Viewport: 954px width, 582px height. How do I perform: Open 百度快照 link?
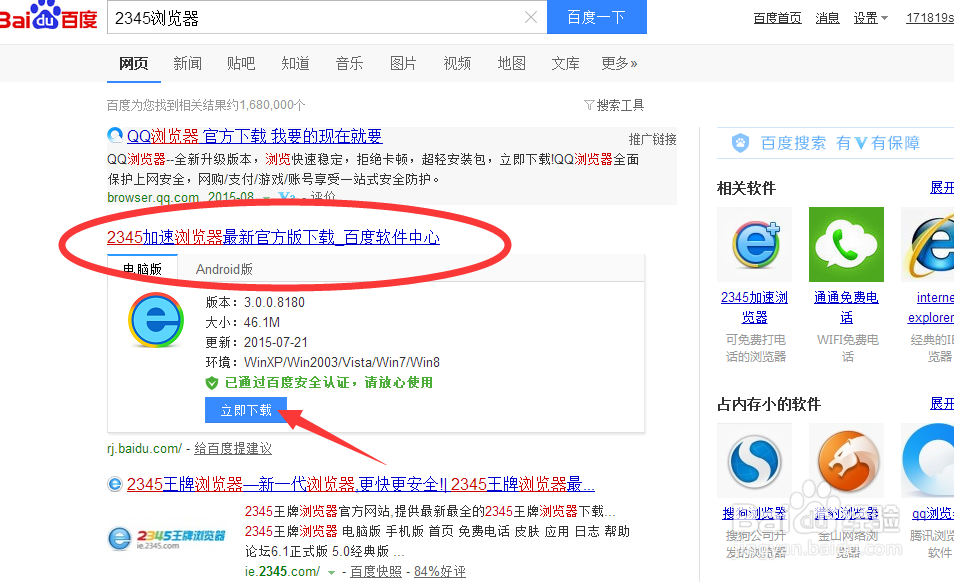pos(376,572)
